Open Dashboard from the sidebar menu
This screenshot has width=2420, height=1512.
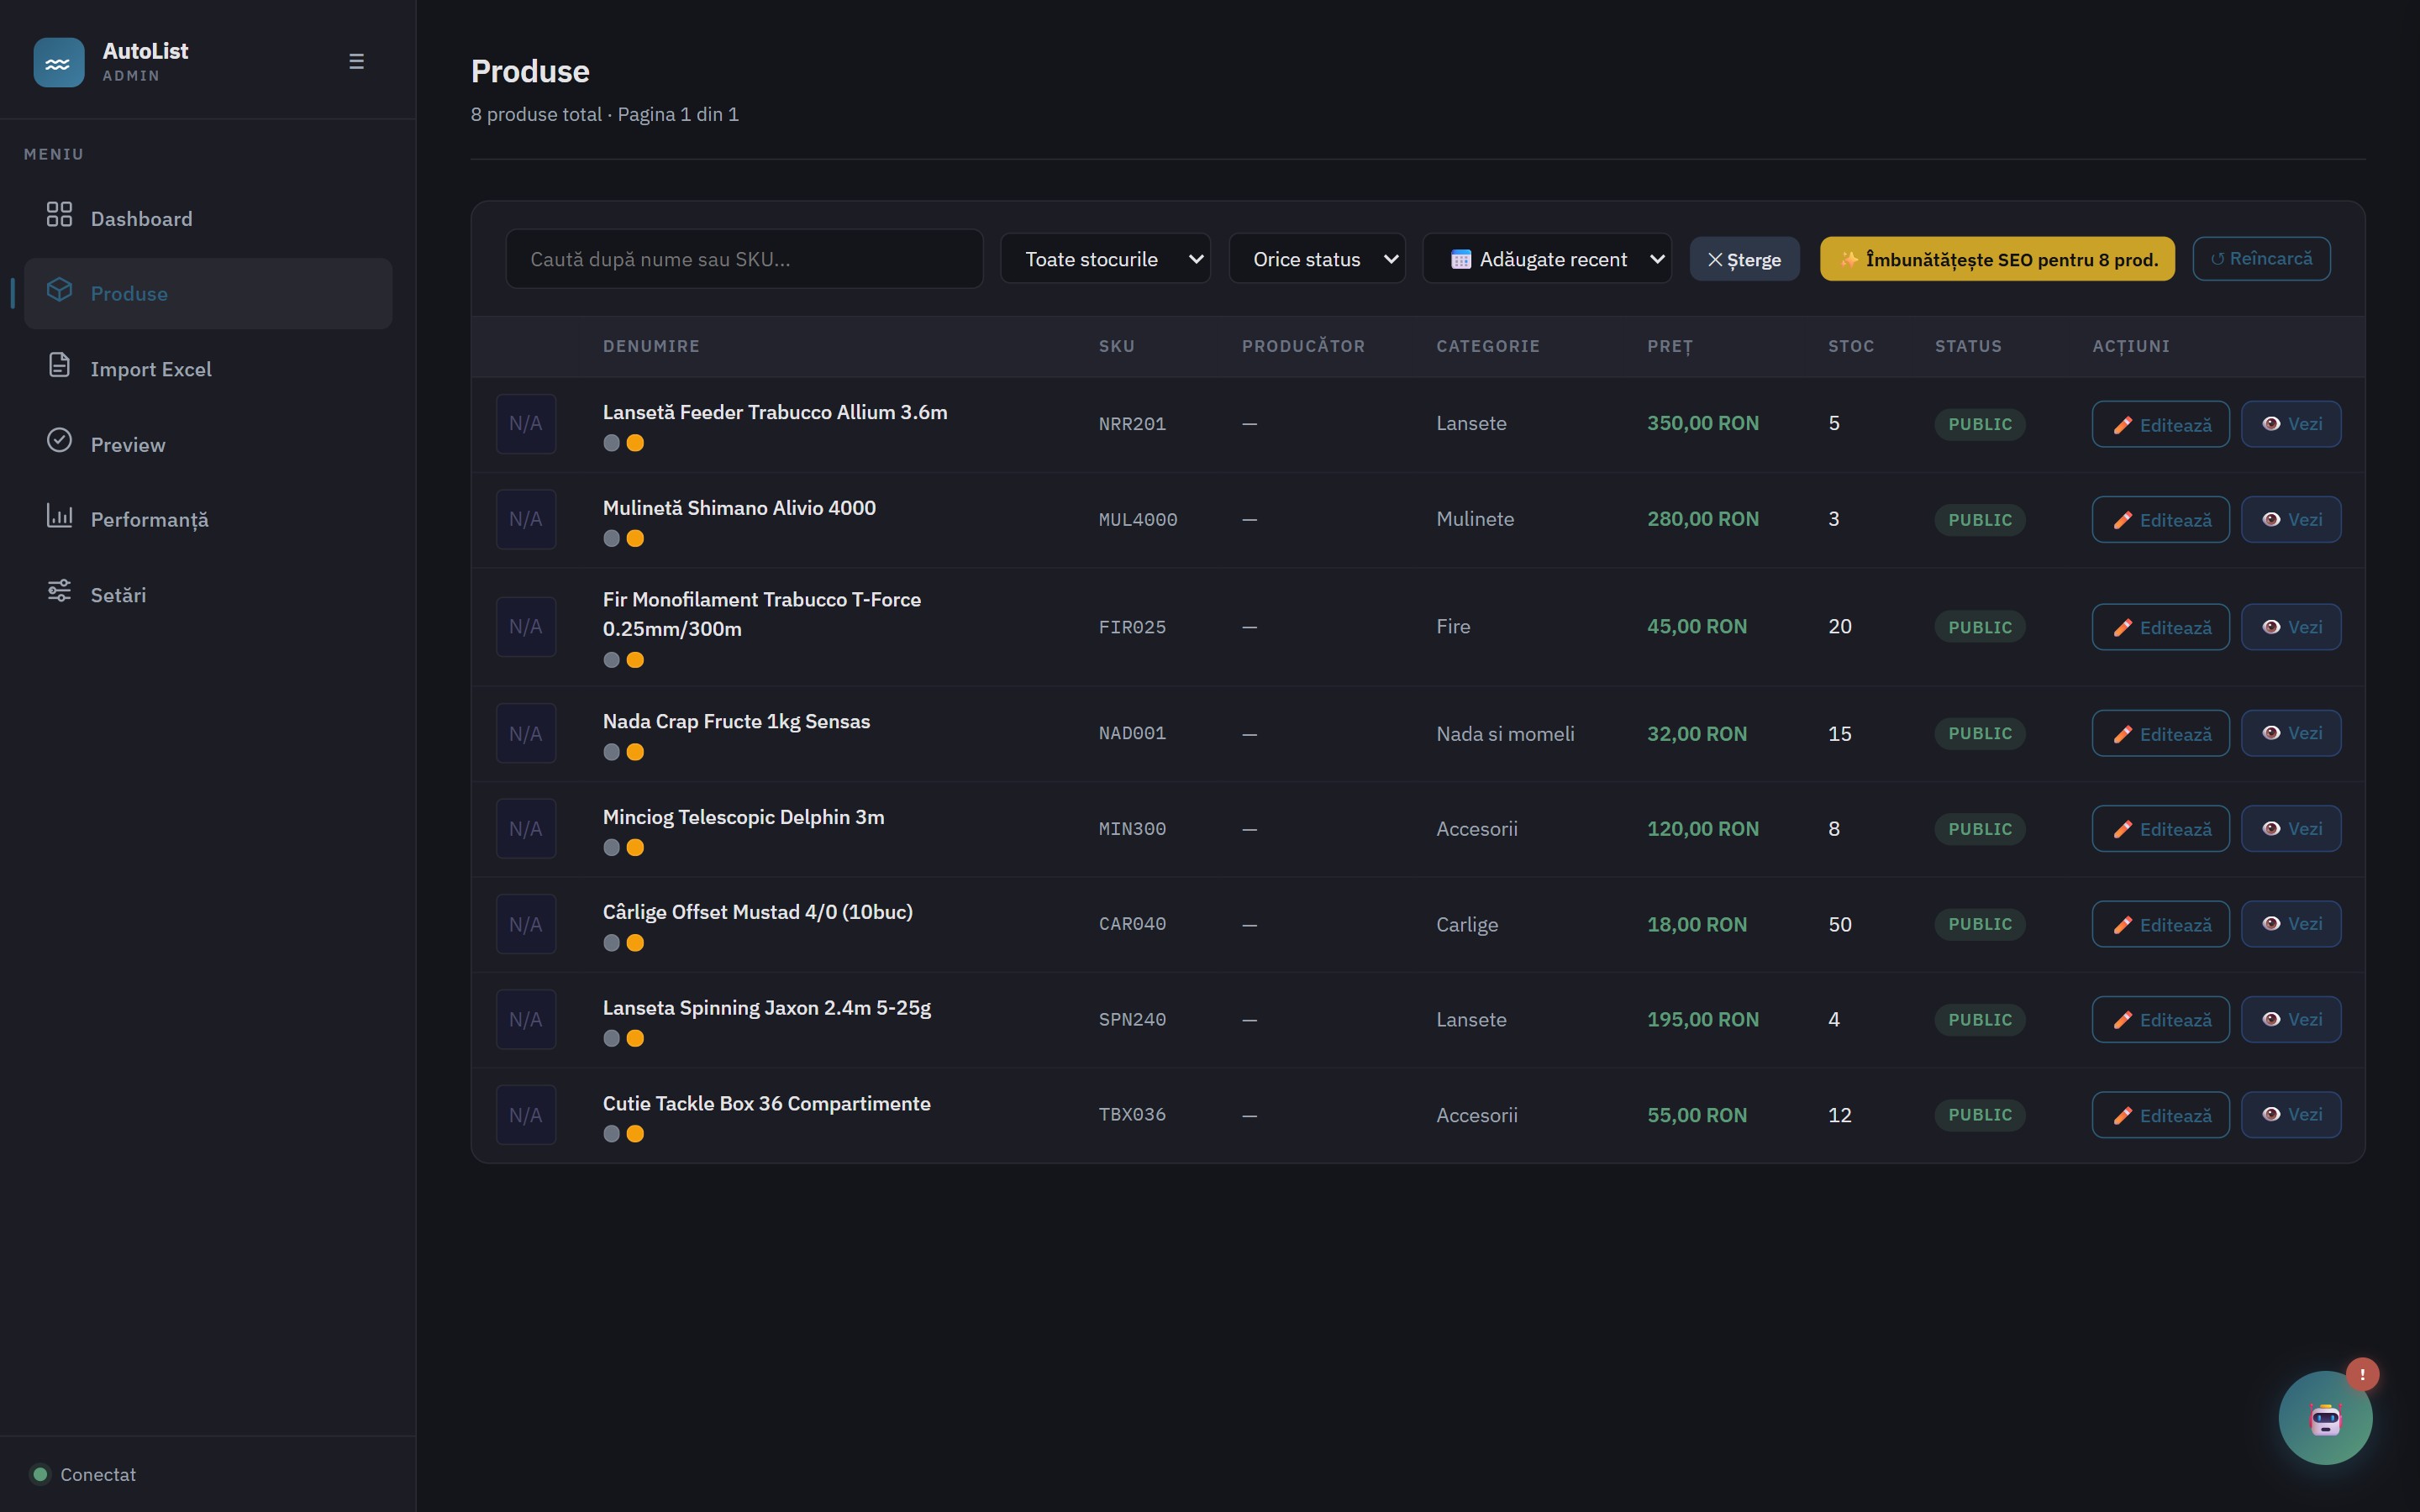[x=208, y=218]
